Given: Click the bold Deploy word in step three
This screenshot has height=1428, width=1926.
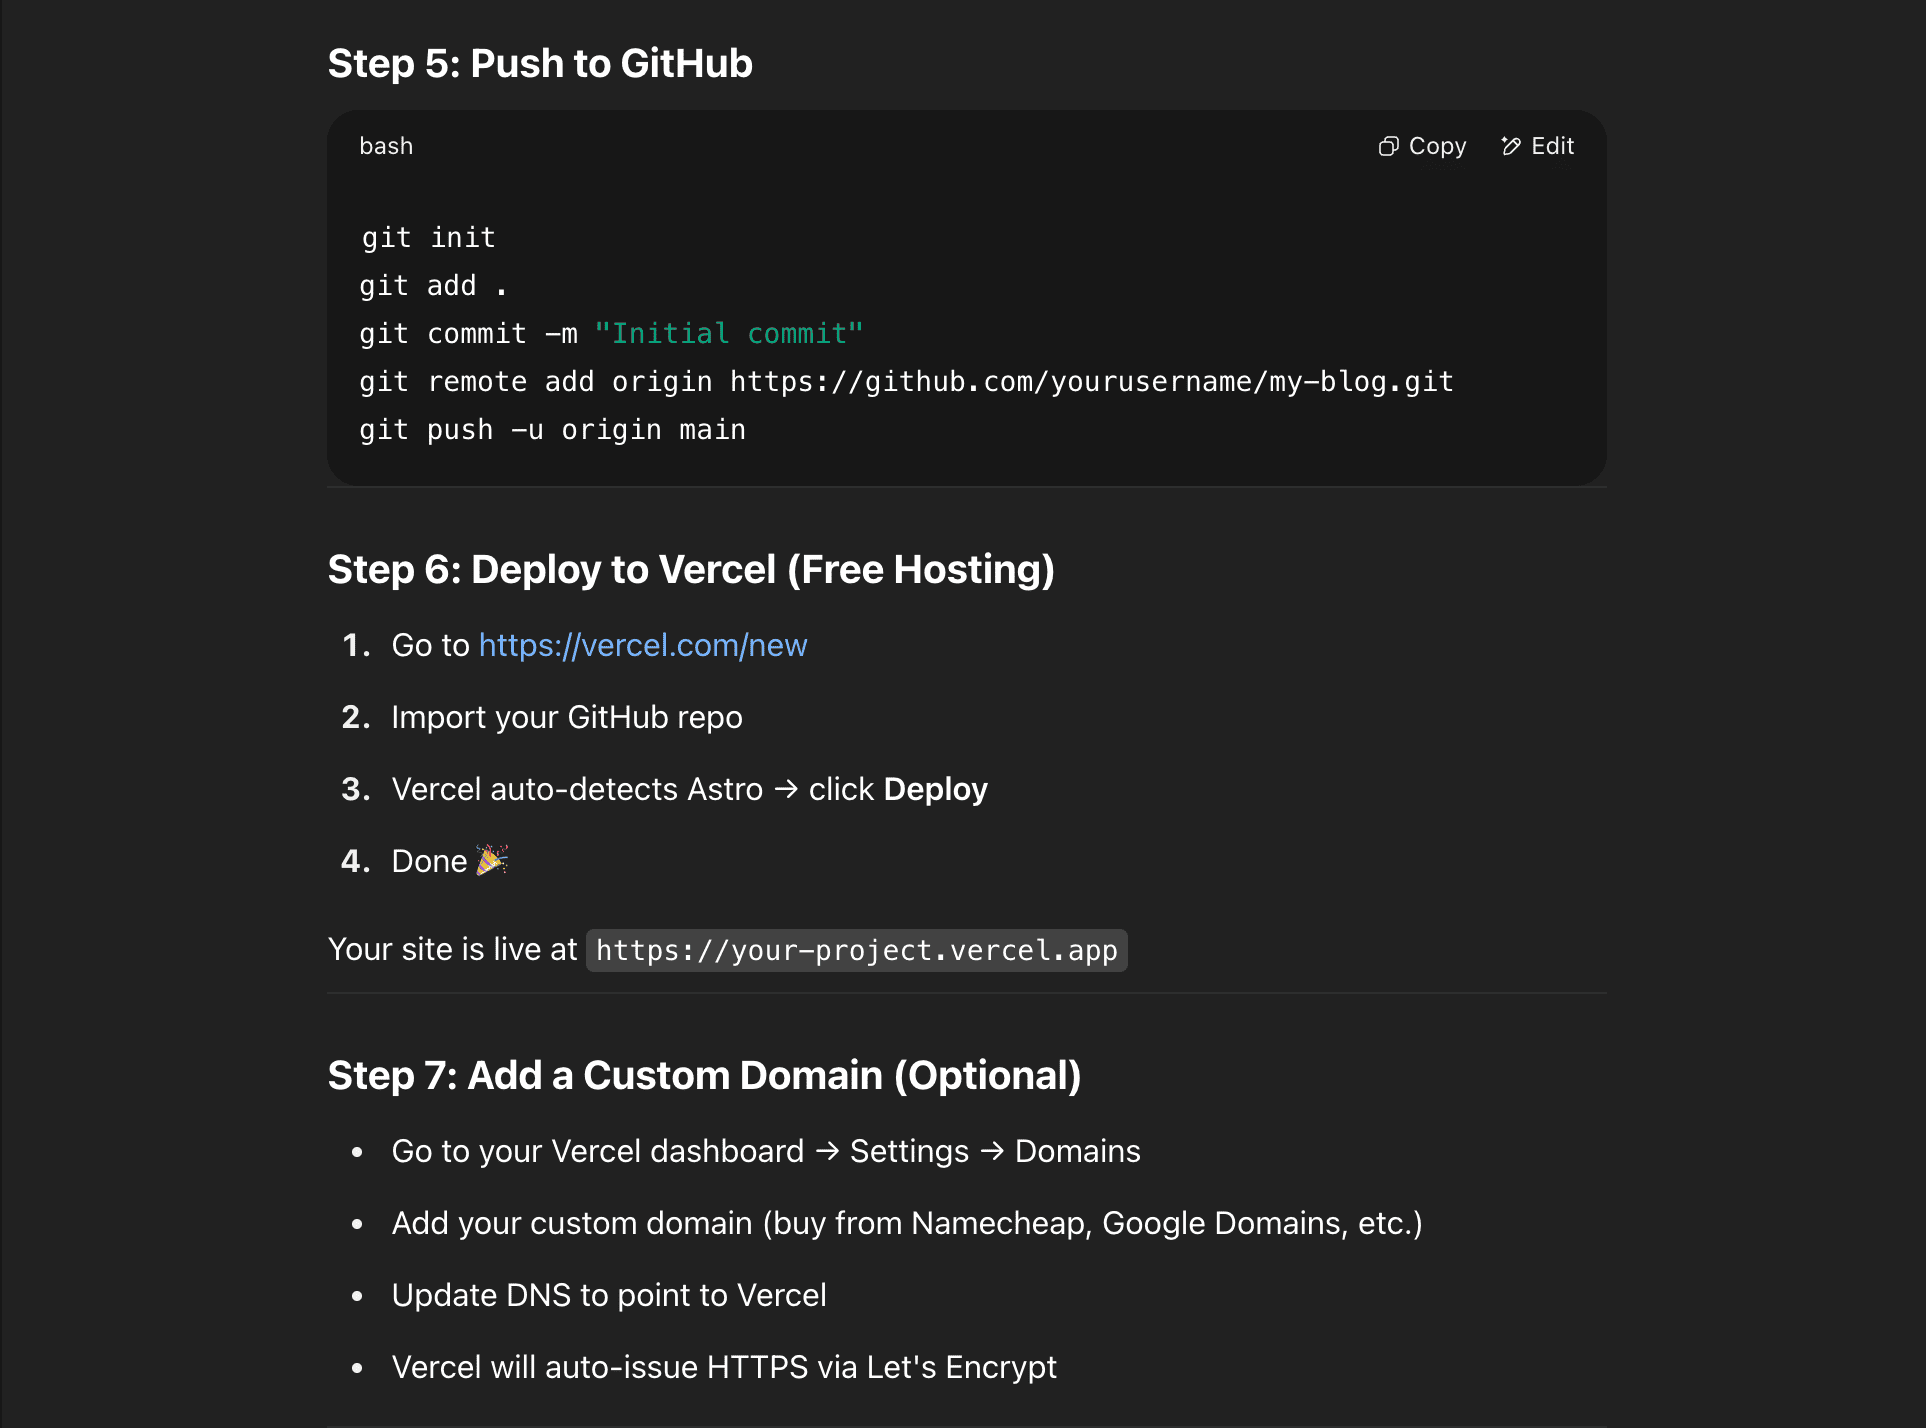Looking at the screenshot, I should click(936, 789).
